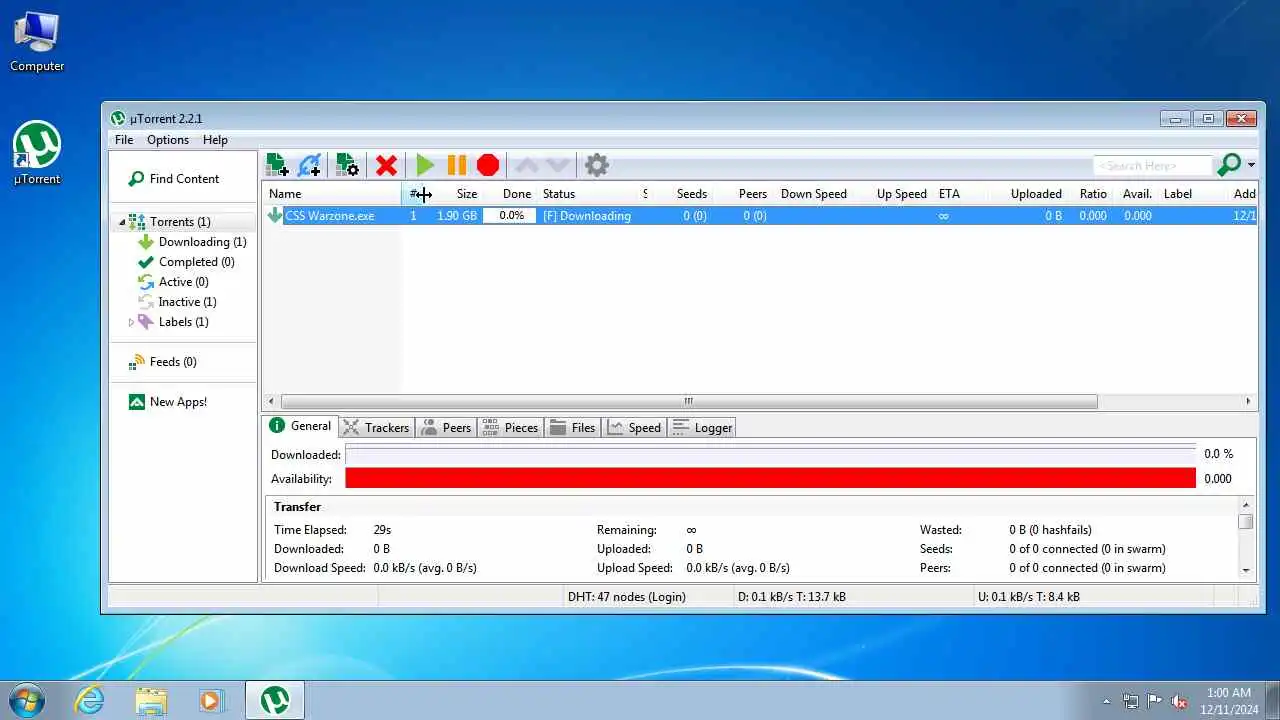The image size is (1280, 720).
Task: Collapse the Torrents (1) tree node
Action: click(x=122, y=222)
